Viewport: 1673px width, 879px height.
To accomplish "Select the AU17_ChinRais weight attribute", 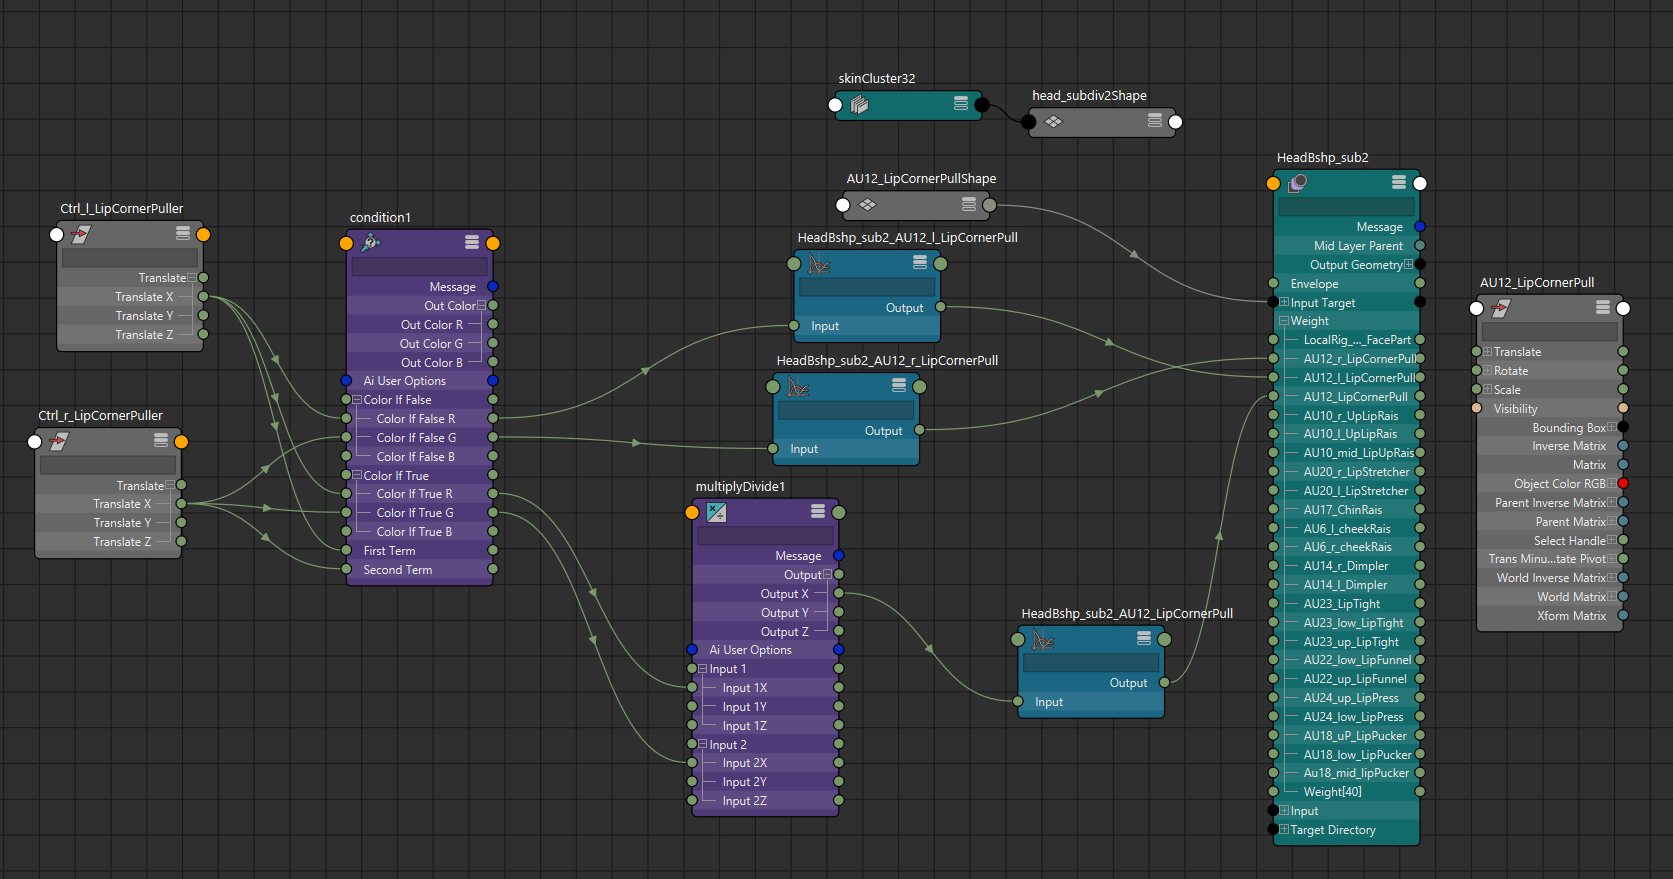I will (1342, 510).
